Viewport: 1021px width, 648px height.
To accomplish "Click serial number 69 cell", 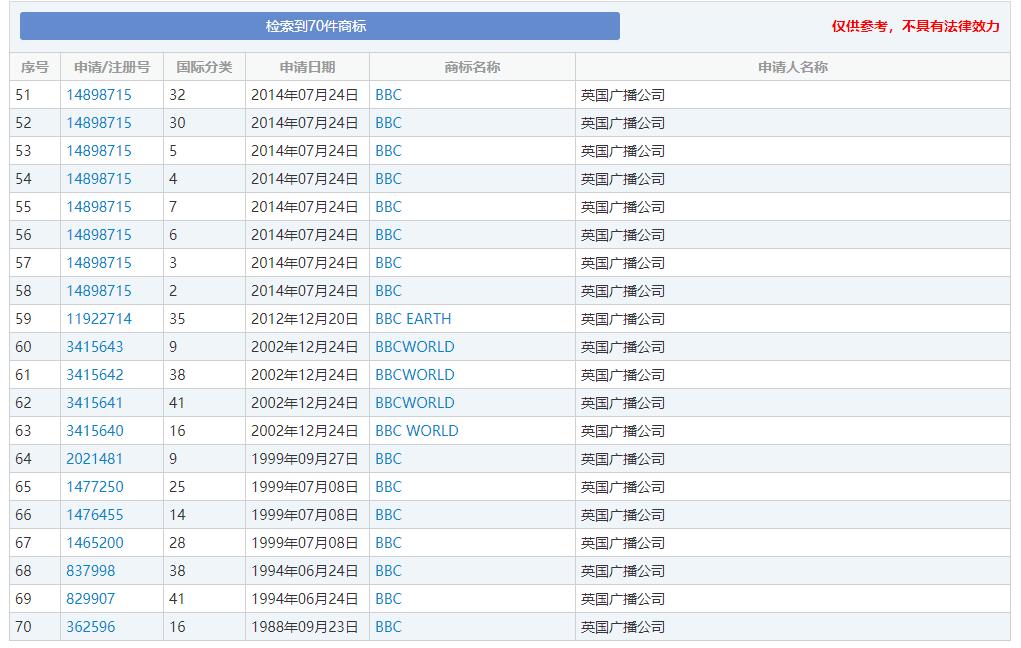I will click(x=35, y=599).
